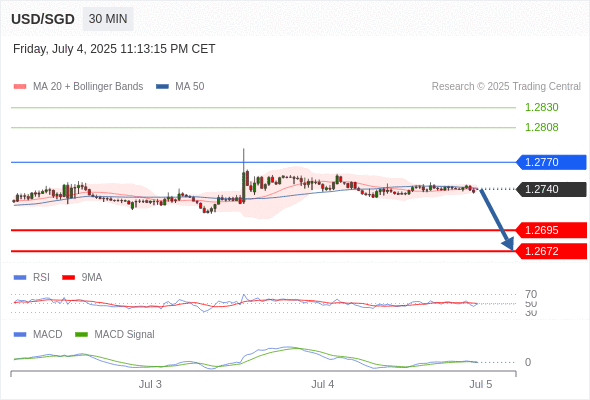Select the 1.2695 red support label

point(551,230)
